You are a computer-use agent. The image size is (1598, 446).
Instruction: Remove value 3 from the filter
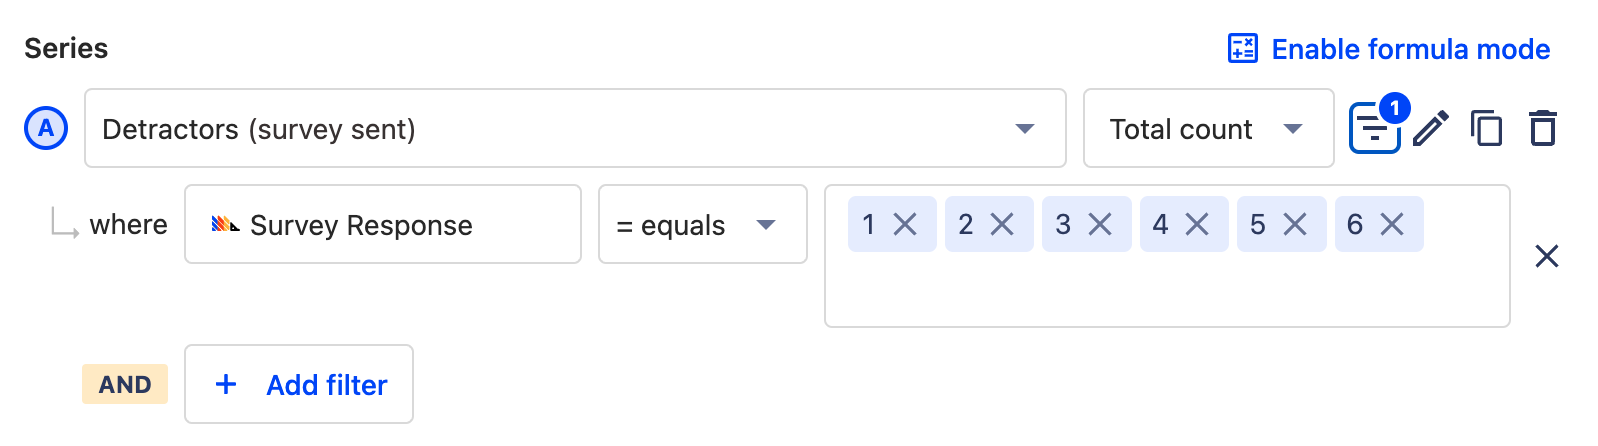tap(1100, 225)
